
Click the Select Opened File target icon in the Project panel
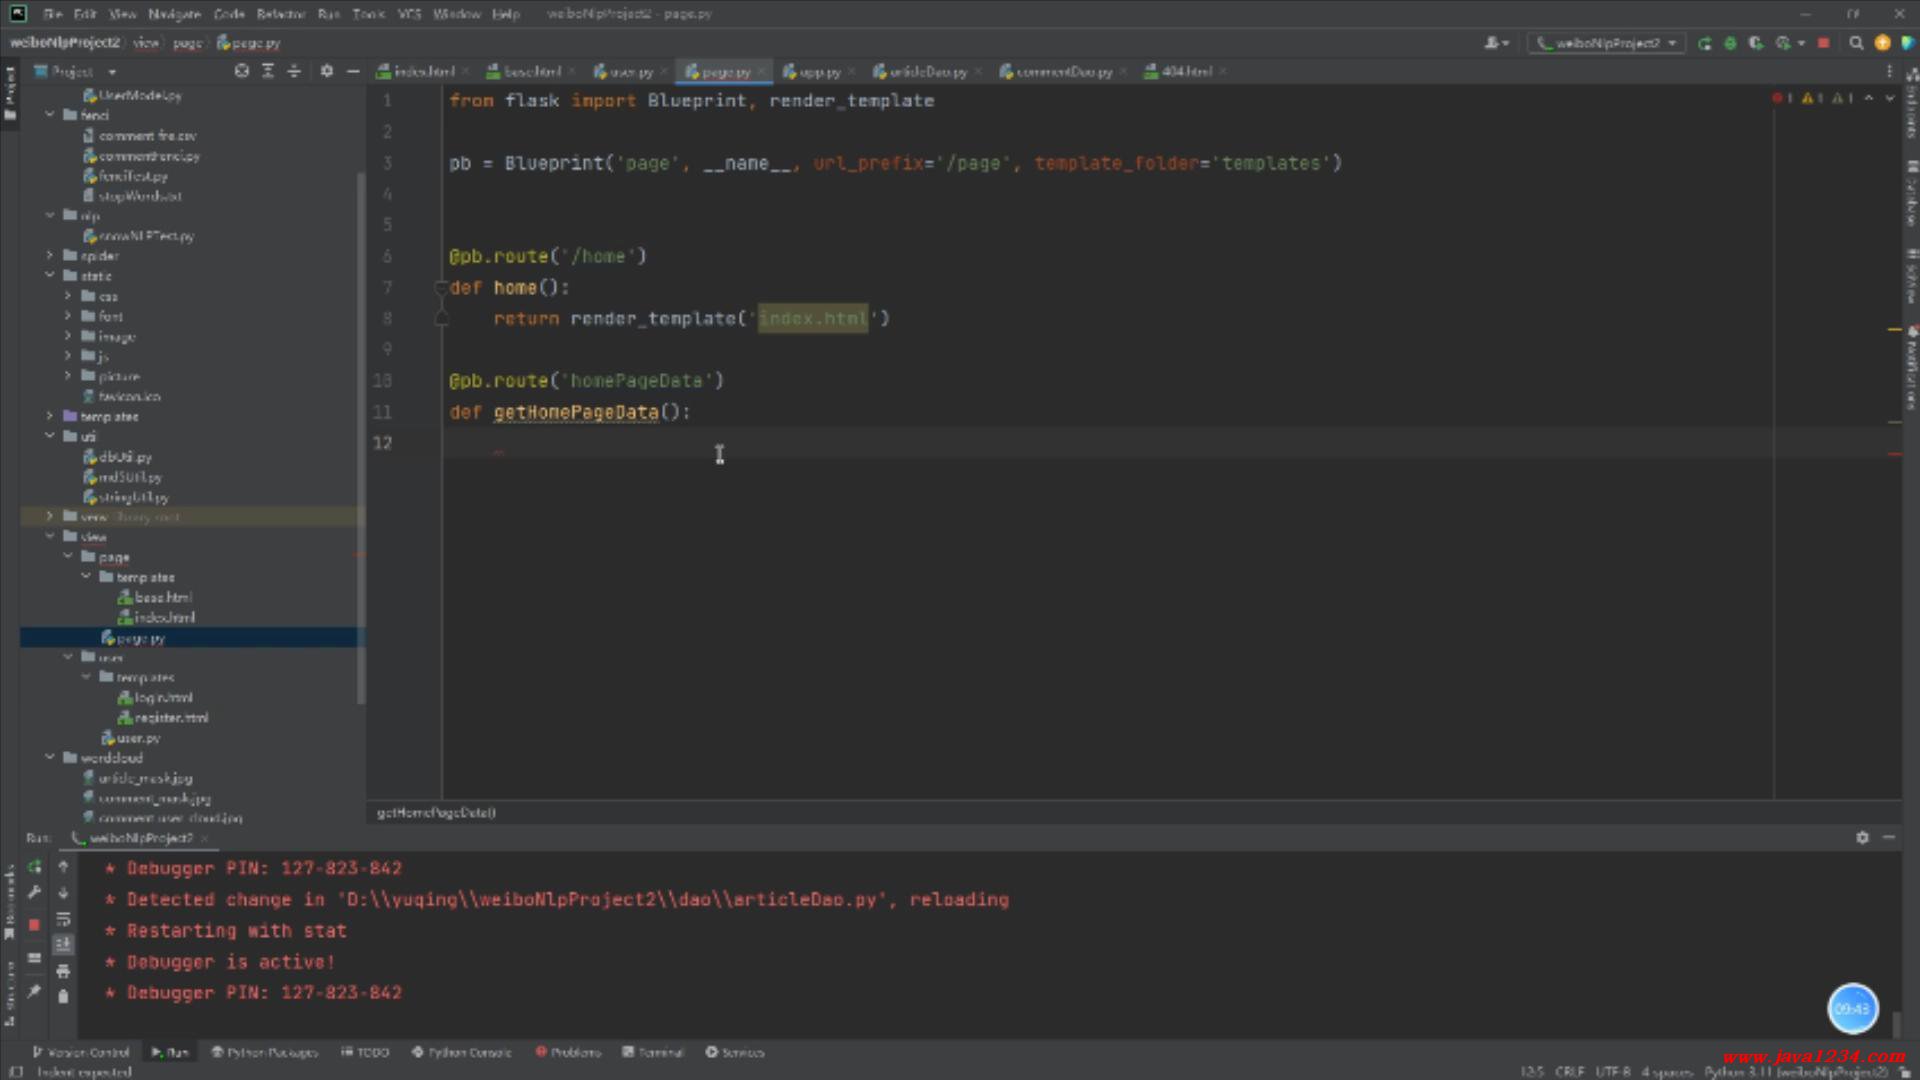coord(241,71)
